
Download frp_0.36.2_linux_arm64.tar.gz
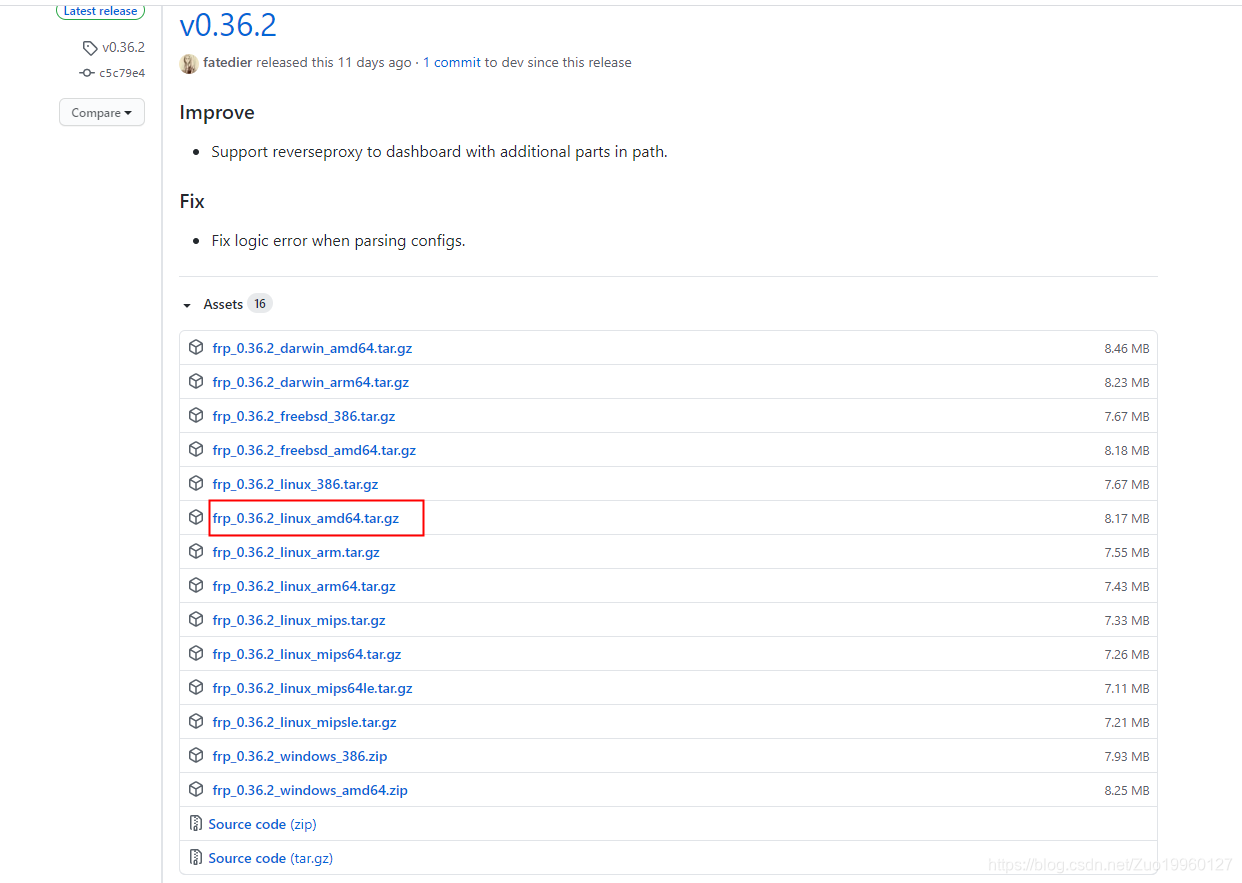tap(304, 586)
